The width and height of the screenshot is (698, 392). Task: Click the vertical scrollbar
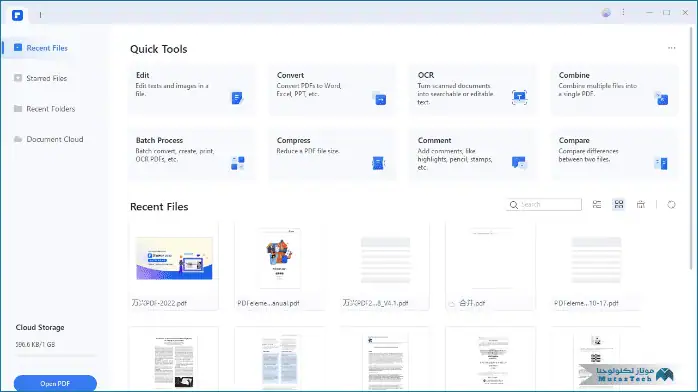point(690,148)
